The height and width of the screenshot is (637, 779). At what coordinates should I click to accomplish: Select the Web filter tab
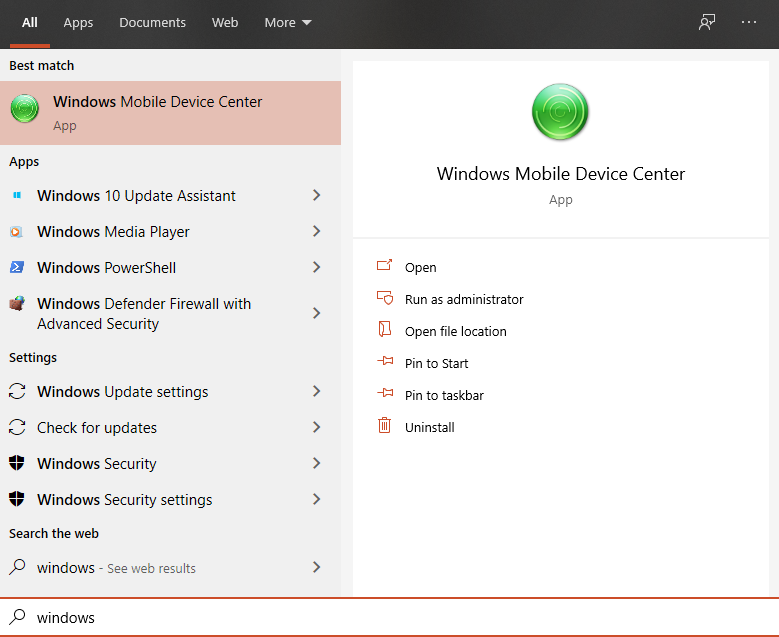tap(225, 22)
